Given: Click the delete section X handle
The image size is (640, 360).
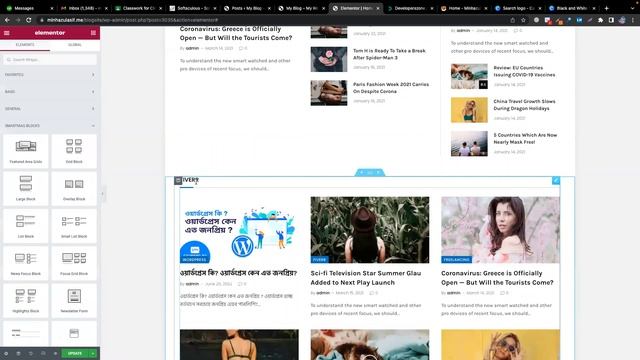Looking at the screenshot, I should tap(378, 173).
